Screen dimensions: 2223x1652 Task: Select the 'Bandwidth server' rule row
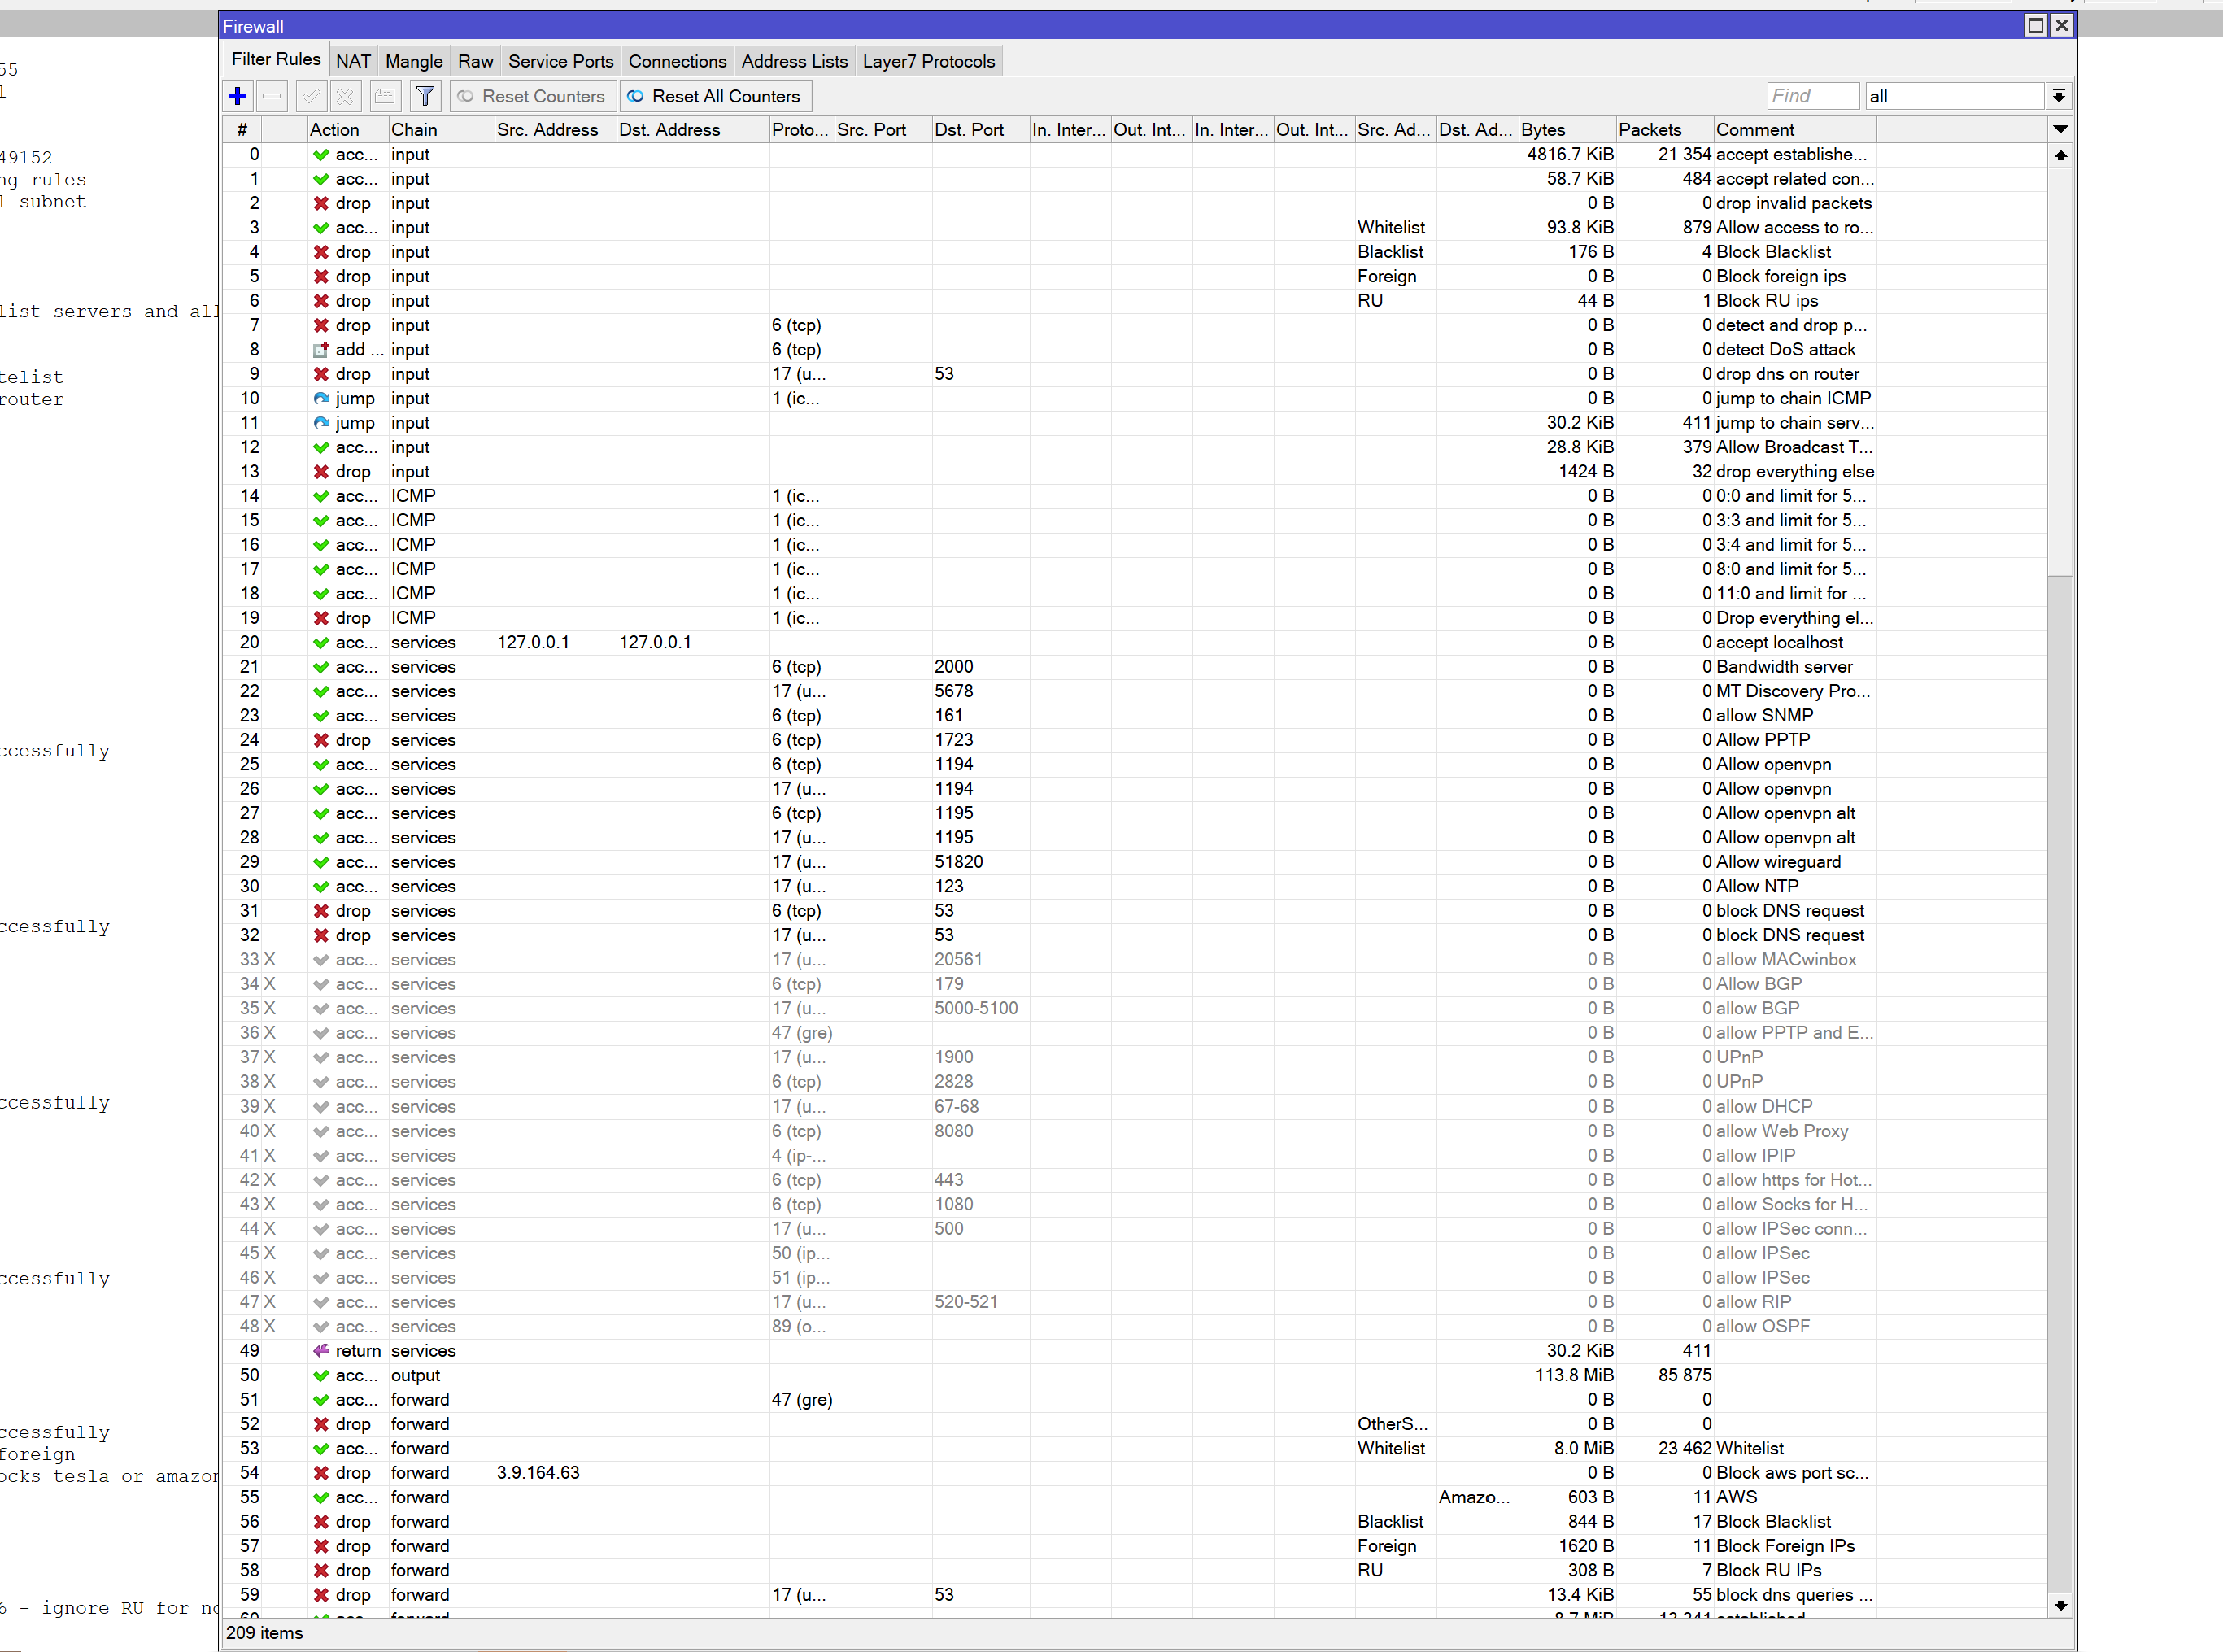click(1135, 667)
